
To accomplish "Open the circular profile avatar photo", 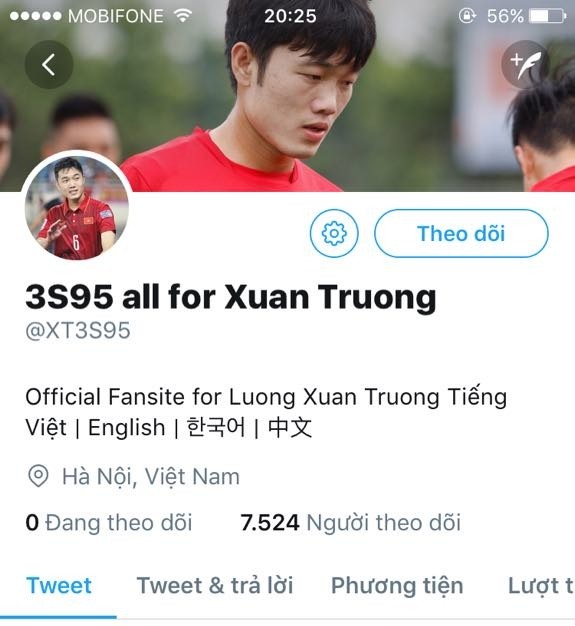I will 76,206.
